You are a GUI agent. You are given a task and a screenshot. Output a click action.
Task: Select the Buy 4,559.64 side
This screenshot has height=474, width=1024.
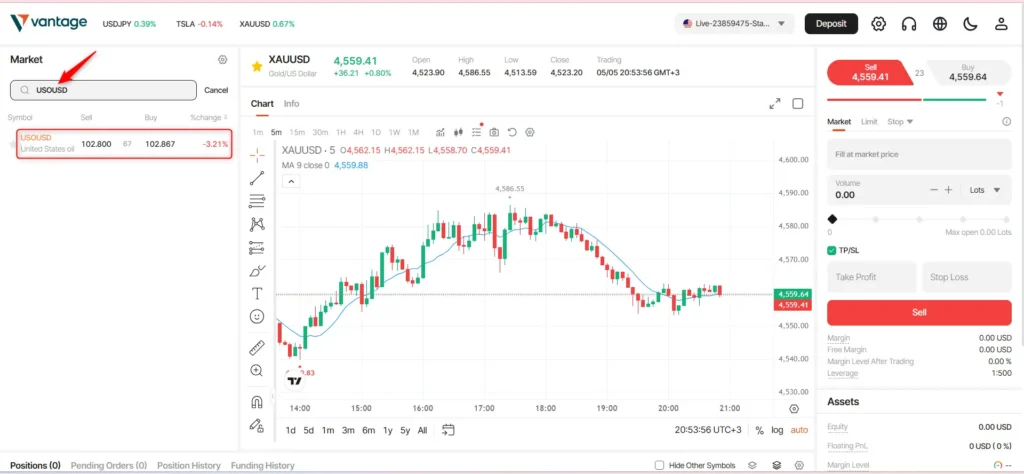point(968,72)
